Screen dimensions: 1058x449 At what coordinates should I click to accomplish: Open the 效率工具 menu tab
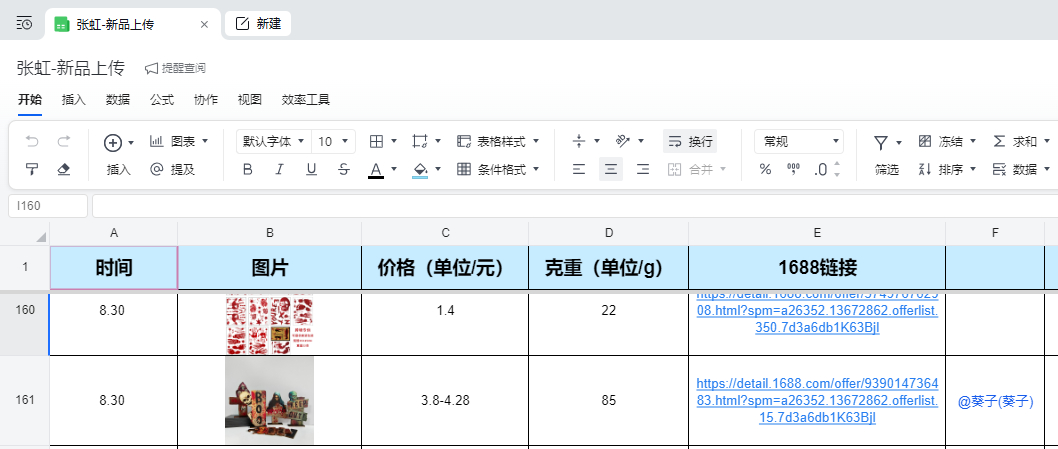tap(305, 100)
